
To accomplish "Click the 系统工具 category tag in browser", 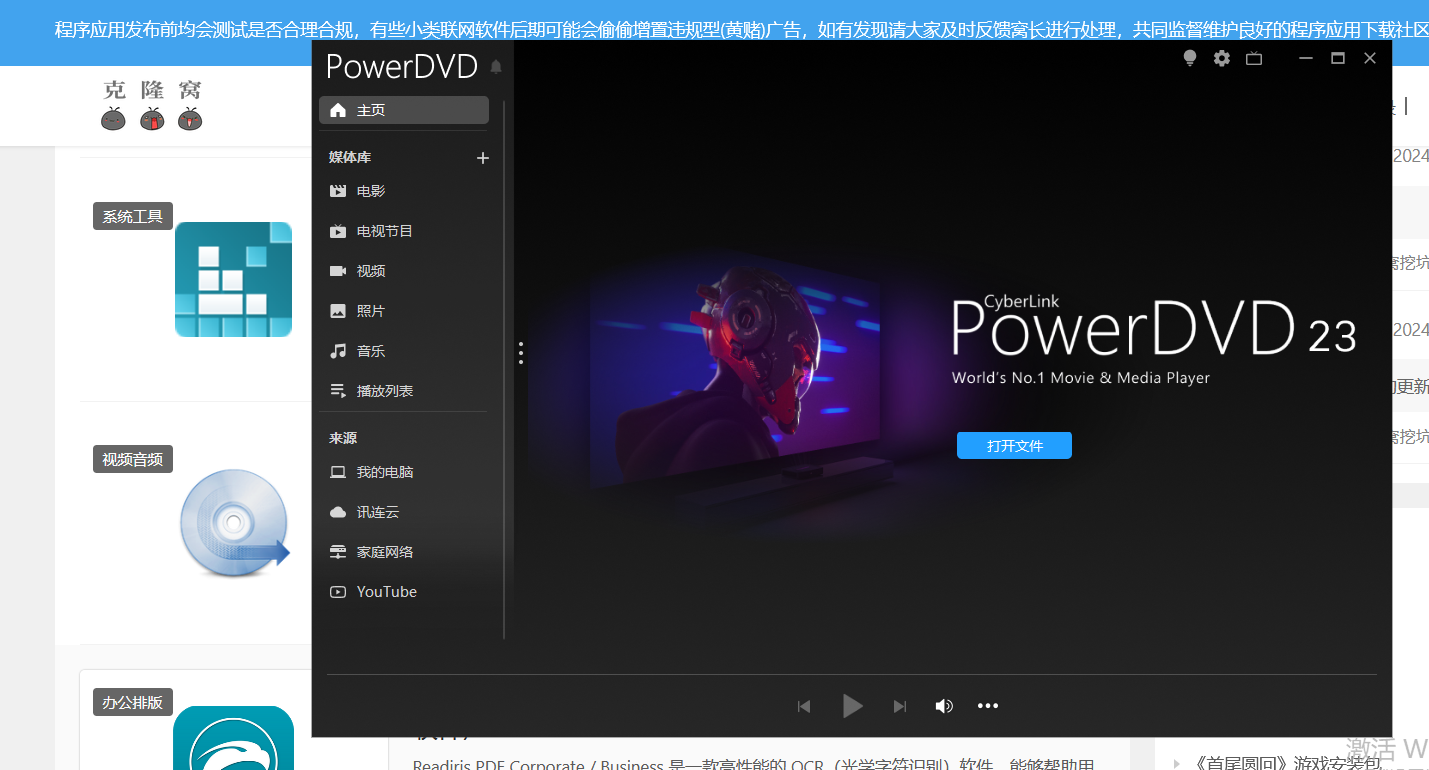I will pos(133,216).
